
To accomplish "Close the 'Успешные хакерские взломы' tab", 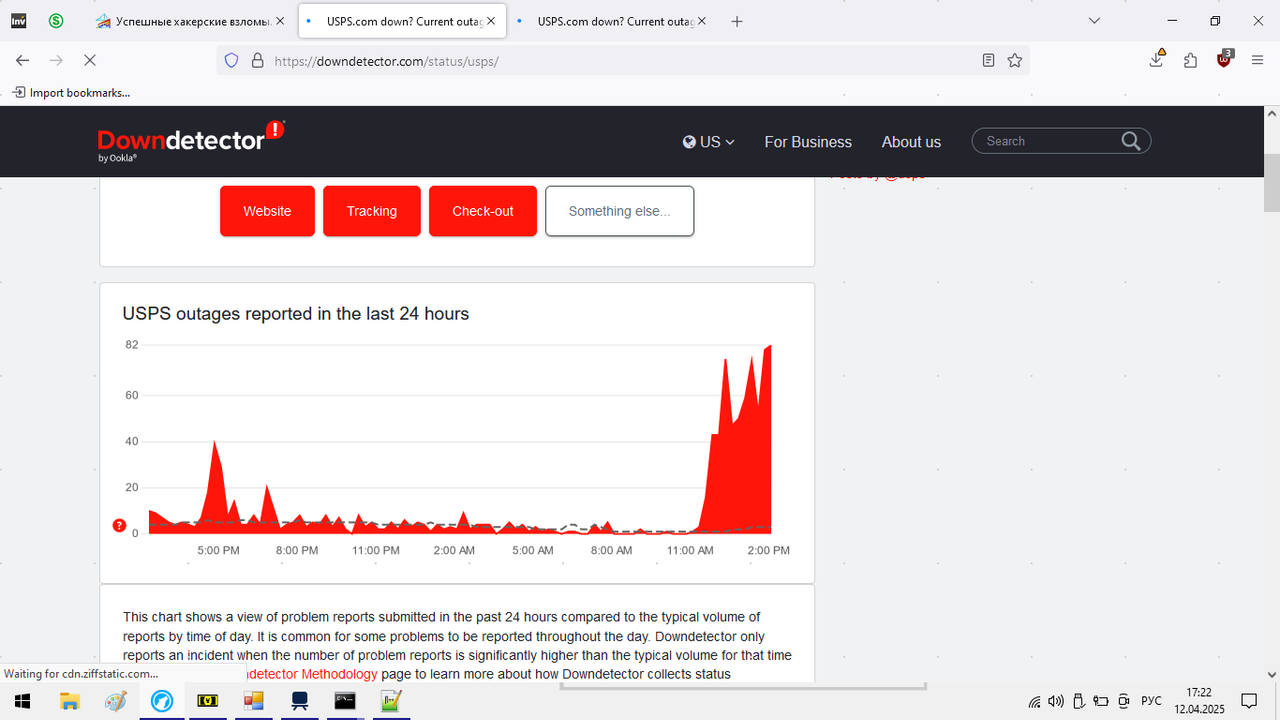I will (280, 21).
